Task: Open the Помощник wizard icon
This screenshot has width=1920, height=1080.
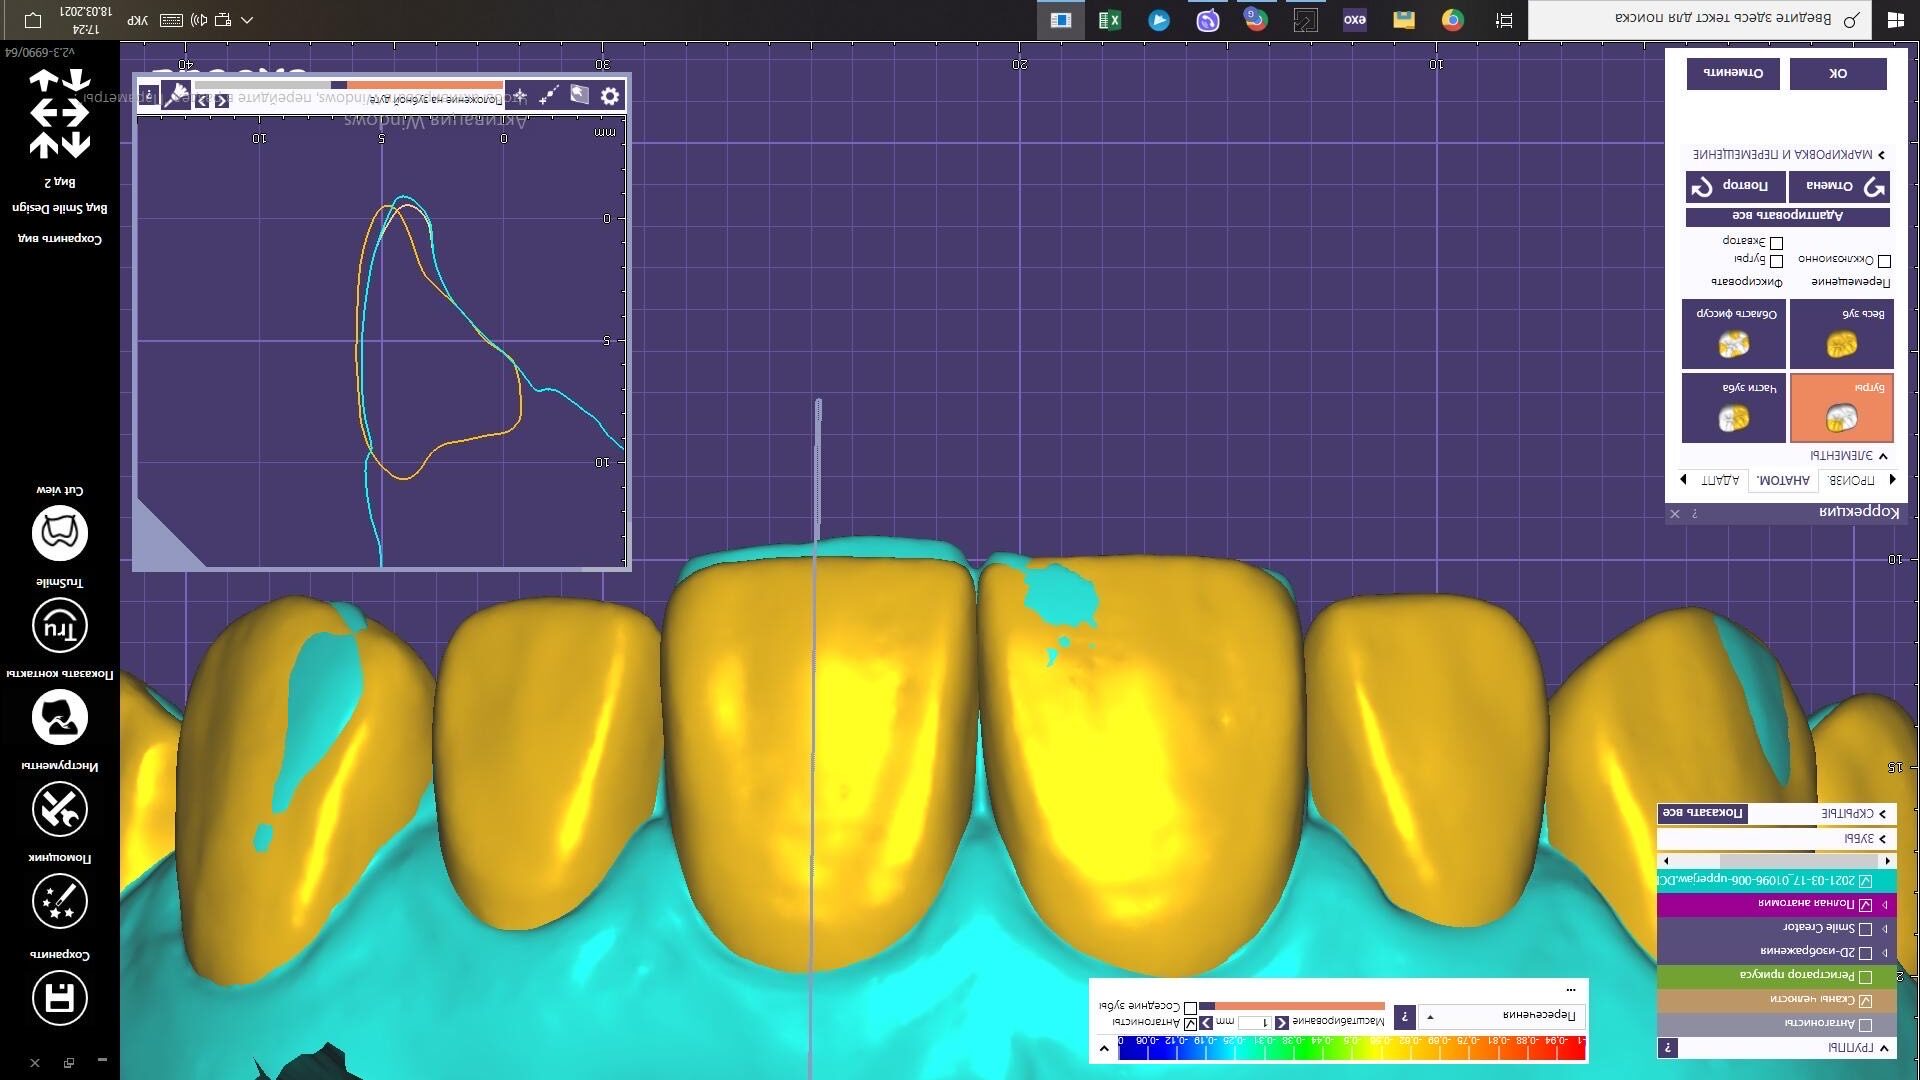Action: tap(60, 901)
